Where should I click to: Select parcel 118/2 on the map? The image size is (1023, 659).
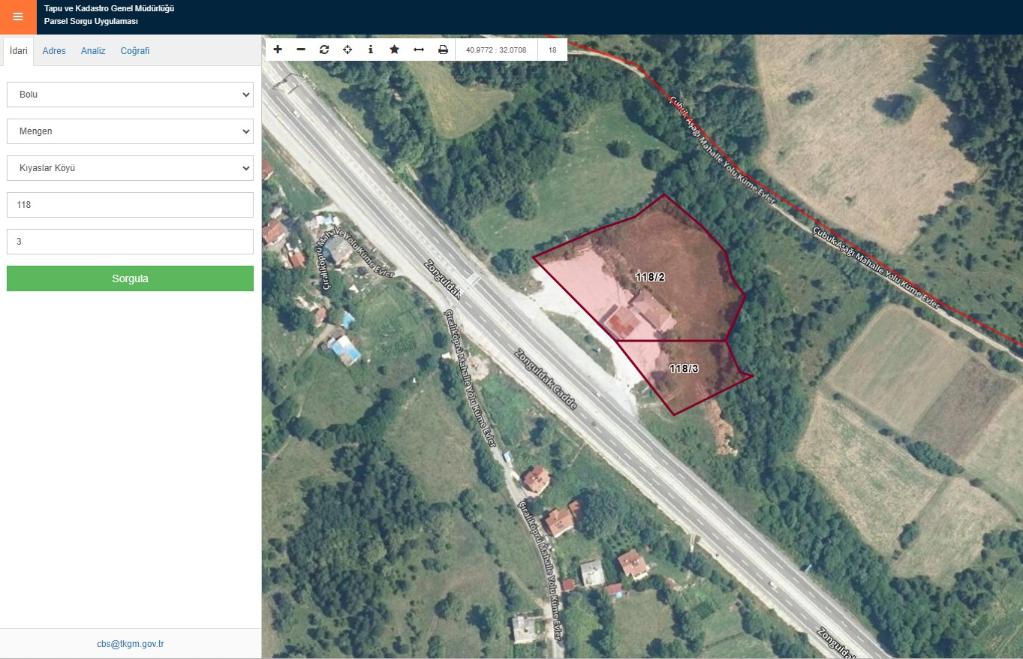point(650,277)
